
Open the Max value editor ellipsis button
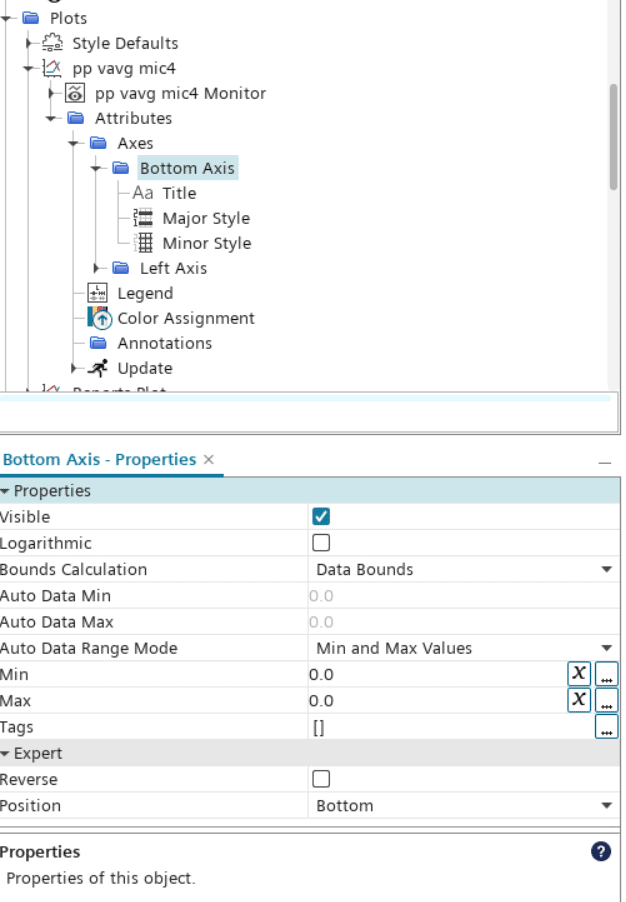tap(606, 700)
